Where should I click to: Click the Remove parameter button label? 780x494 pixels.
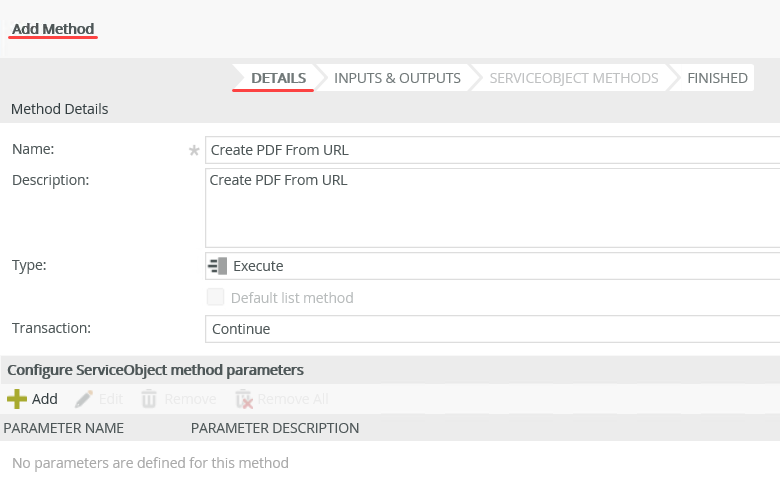coord(190,399)
